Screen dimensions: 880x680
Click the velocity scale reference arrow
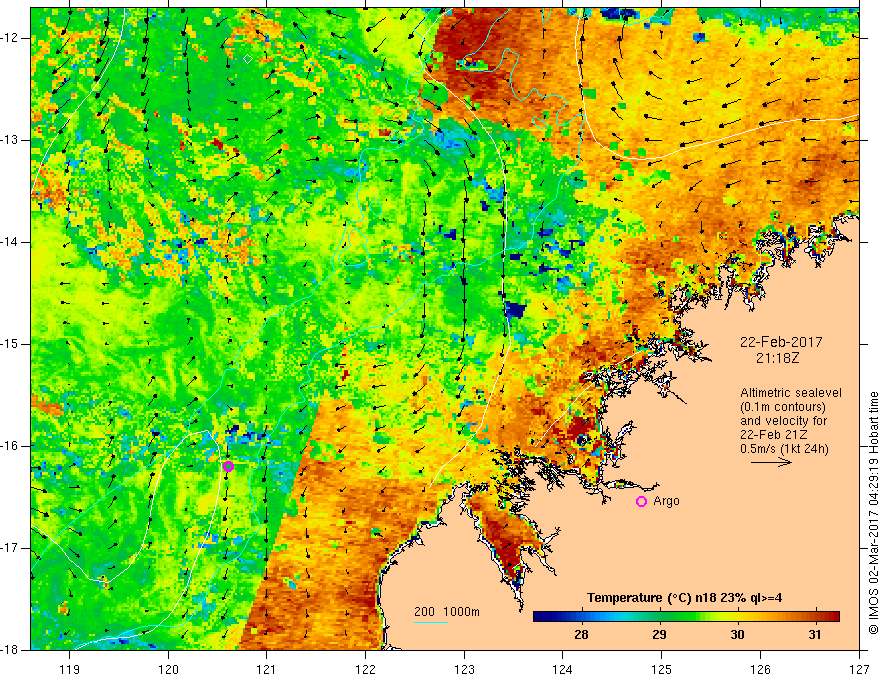pos(771,462)
